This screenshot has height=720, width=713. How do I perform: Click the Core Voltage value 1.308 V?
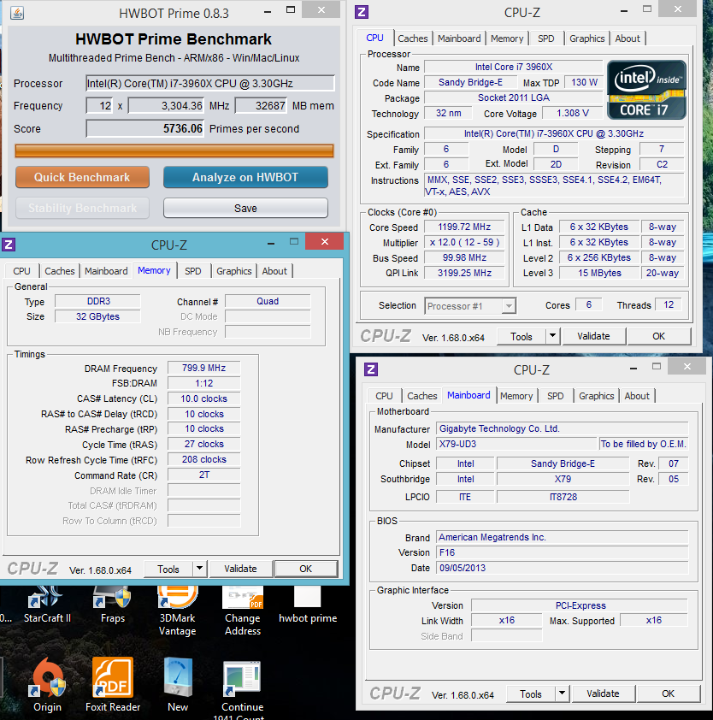(573, 113)
